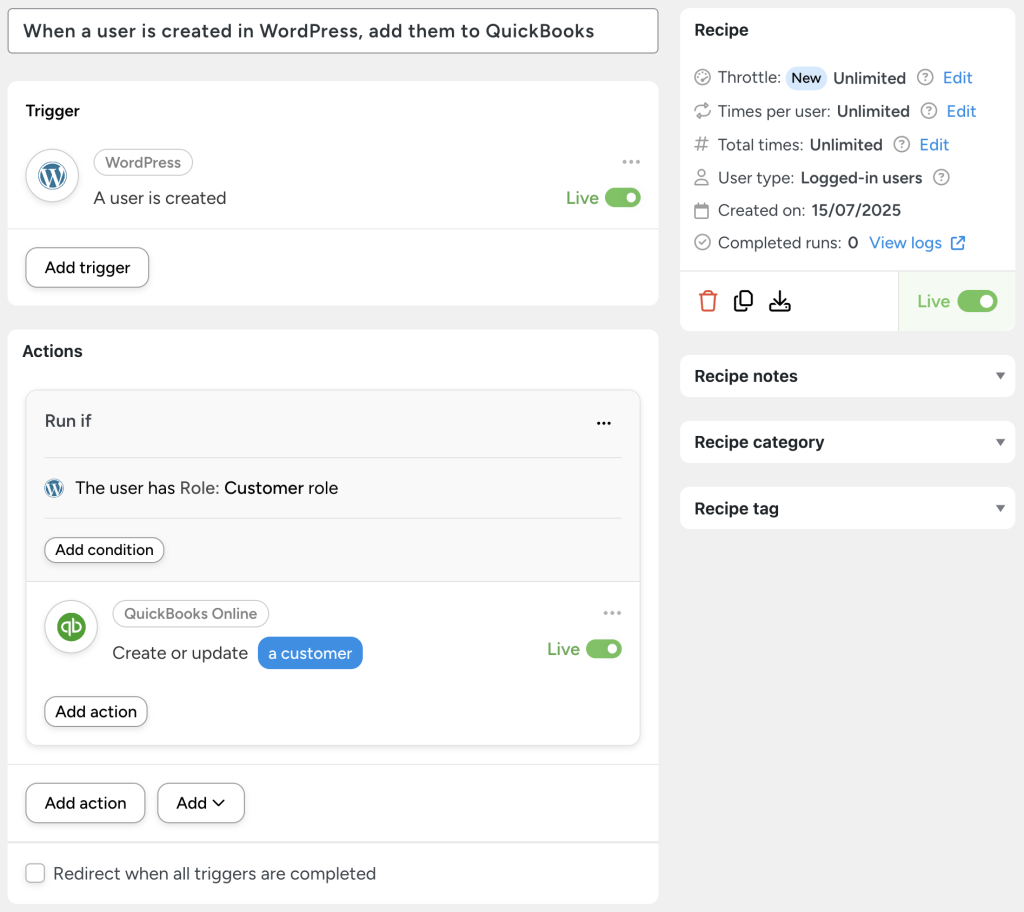
Task: Select the duplicate recipe copy icon
Action: tap(743, 301)
